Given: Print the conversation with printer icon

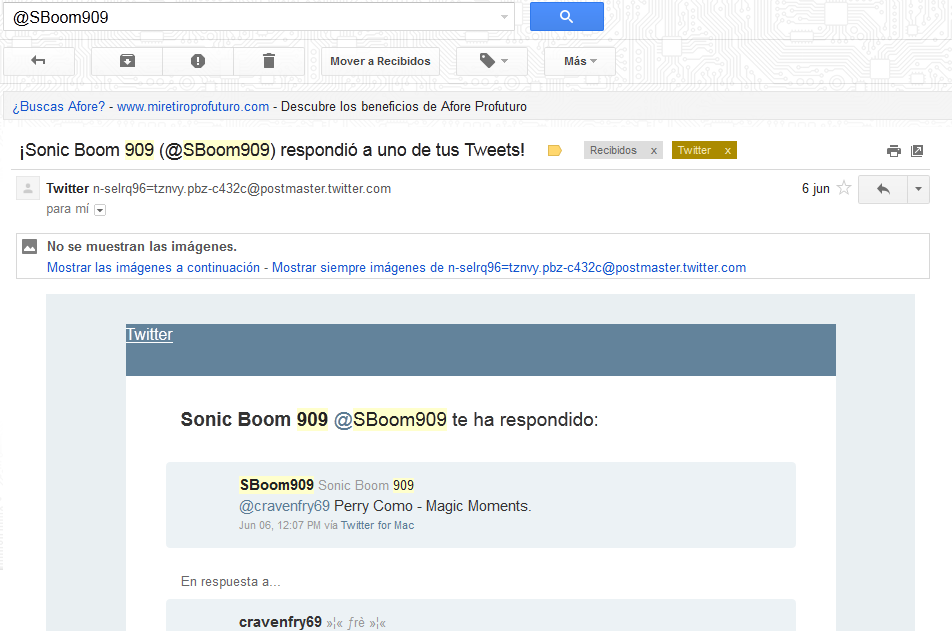Looking at the screenshot, I should [x=894, y=151].
